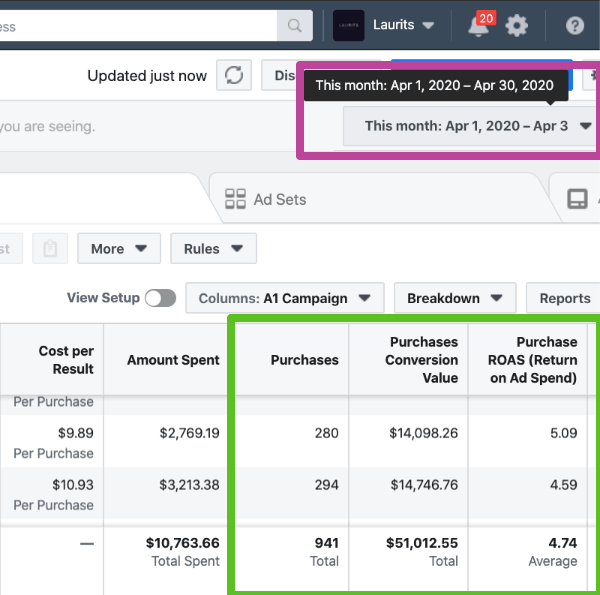Open the notifications bell with 20 badge
Viewport: 600px width, 595px height.
coord(481,25)
